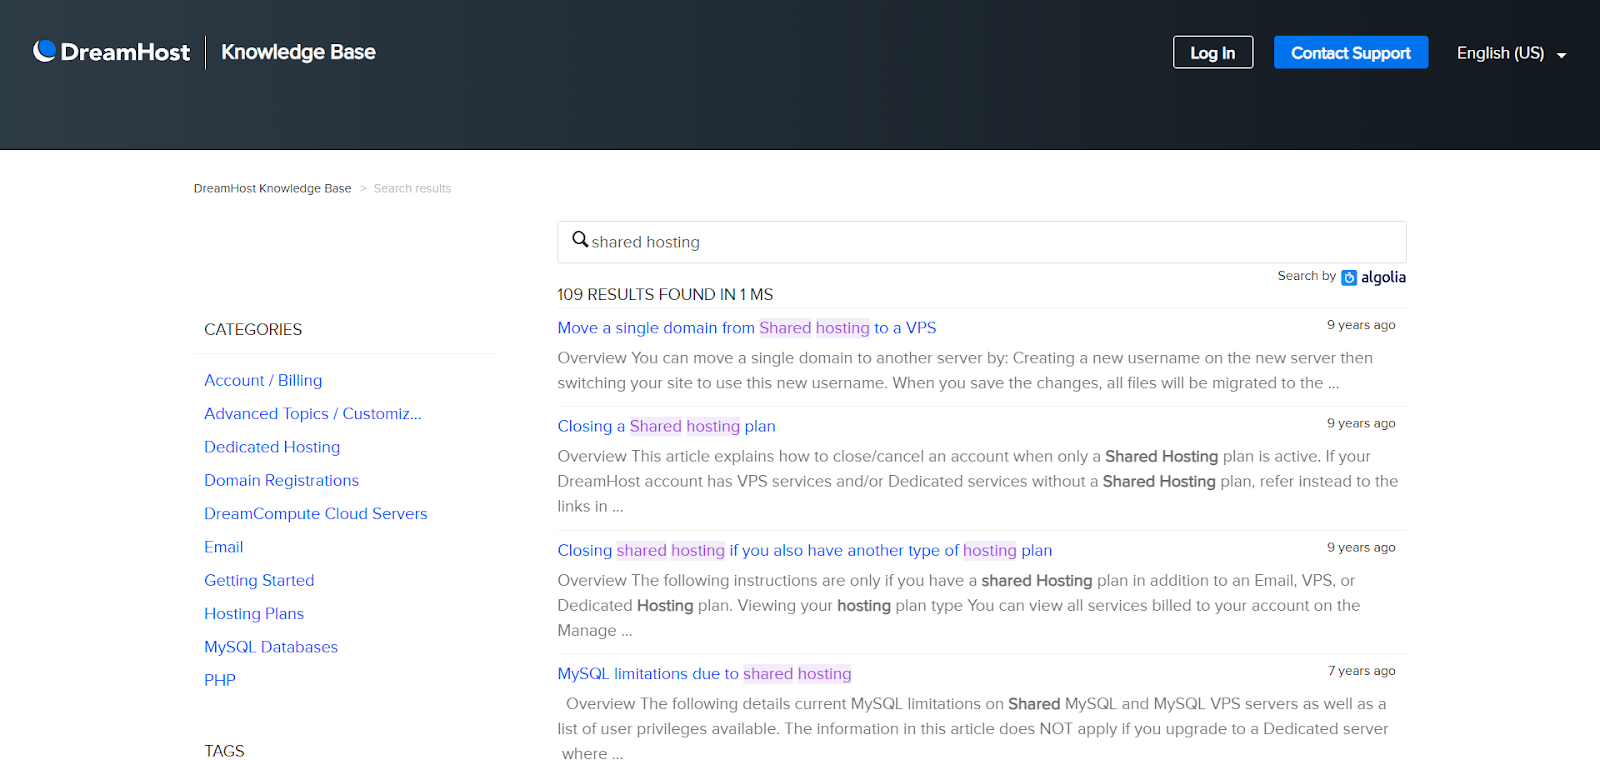Open 'Closing shared hosting if you also have another type' article
1600x760 pixels.
[x=805, y=550]
